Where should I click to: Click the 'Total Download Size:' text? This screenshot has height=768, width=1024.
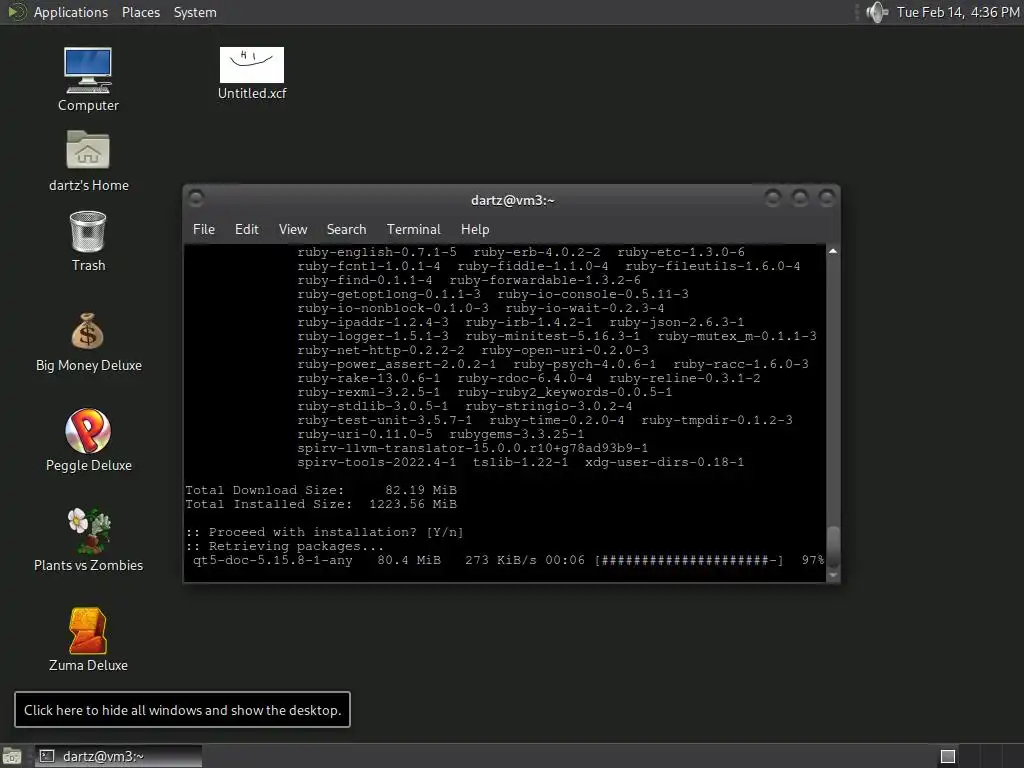264,490
